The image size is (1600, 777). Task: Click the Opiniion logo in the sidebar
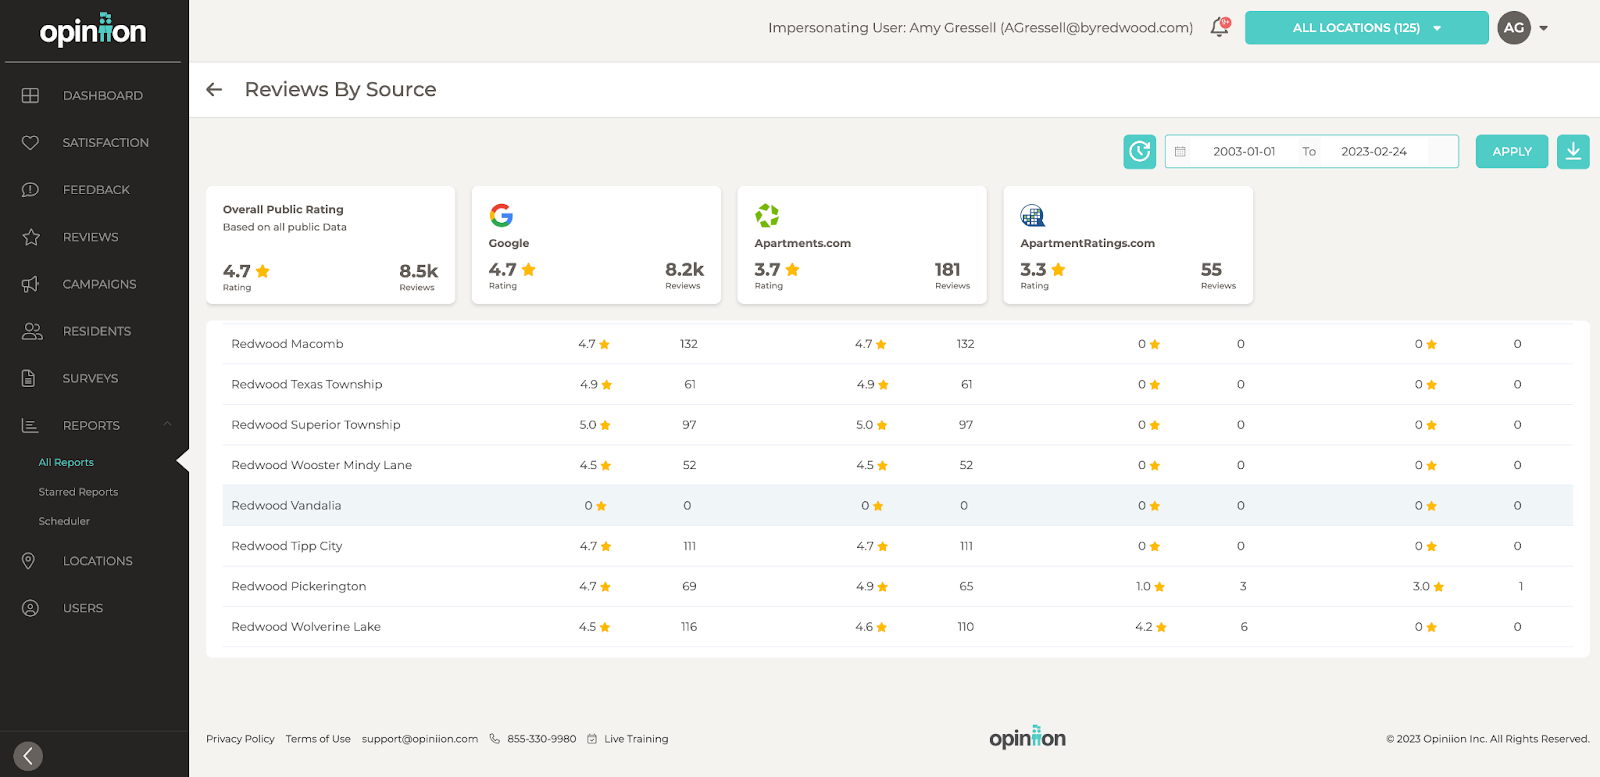click(x=93, y=30)
